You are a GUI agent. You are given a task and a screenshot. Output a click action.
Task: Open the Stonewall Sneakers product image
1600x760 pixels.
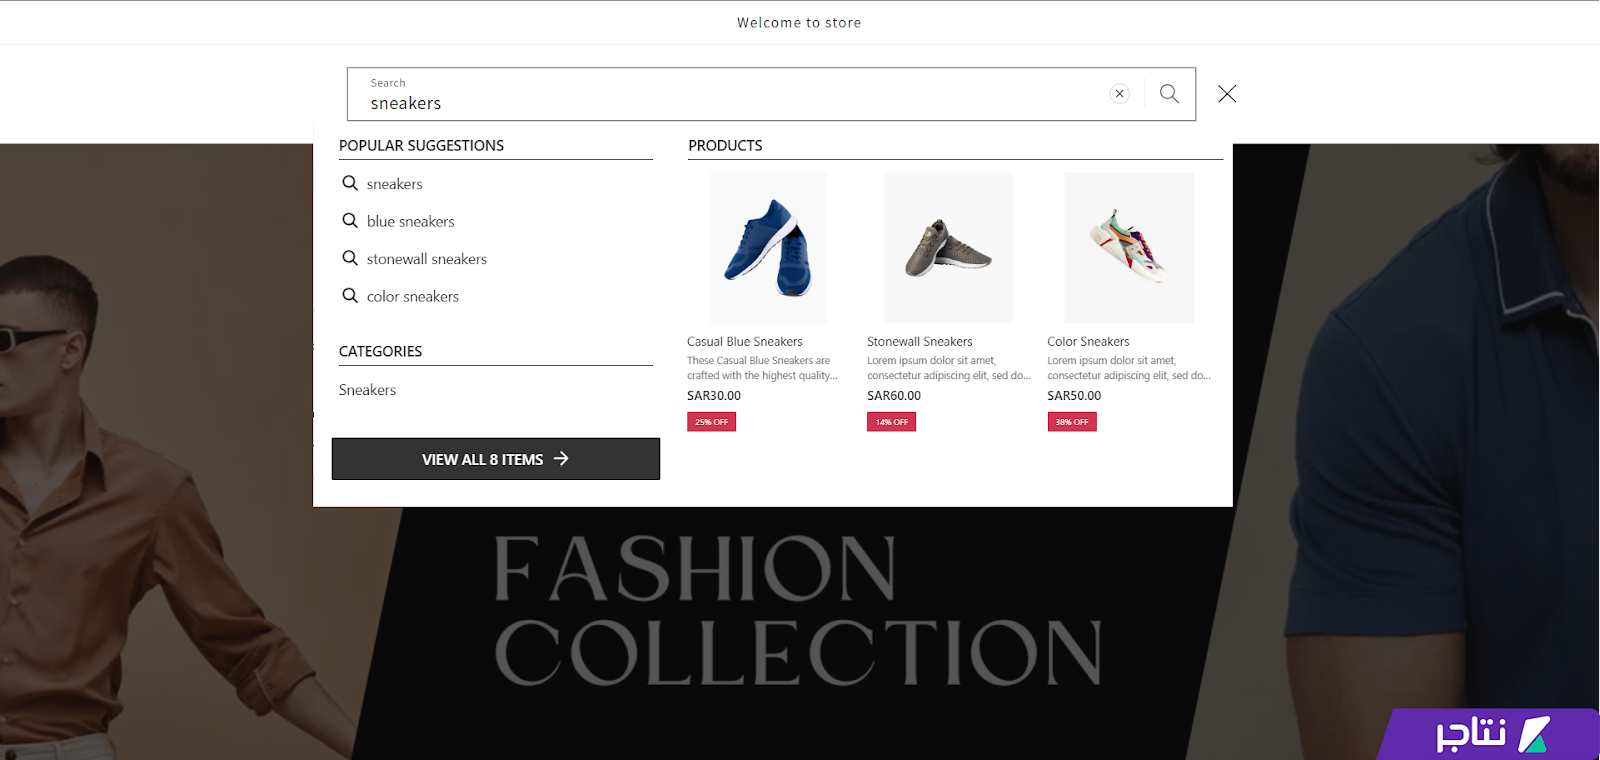[948, 248]
